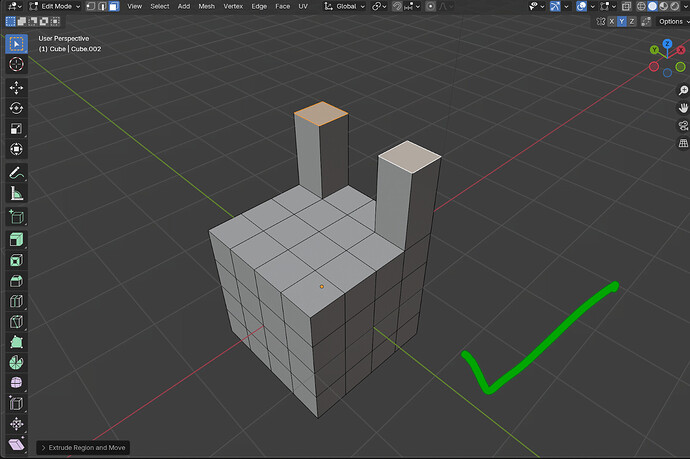This screenshot has height=459, width=690.
Task: Expand the gizmo options arrow
Action: [x=566, y=6]
